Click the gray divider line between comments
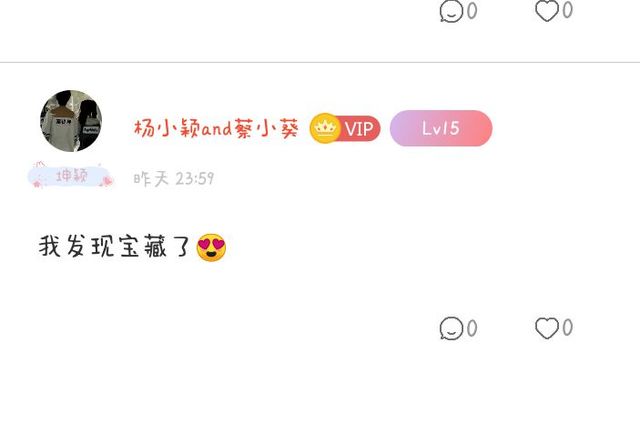640x424 pixels. pyautogui.click(x=320, y=62)
